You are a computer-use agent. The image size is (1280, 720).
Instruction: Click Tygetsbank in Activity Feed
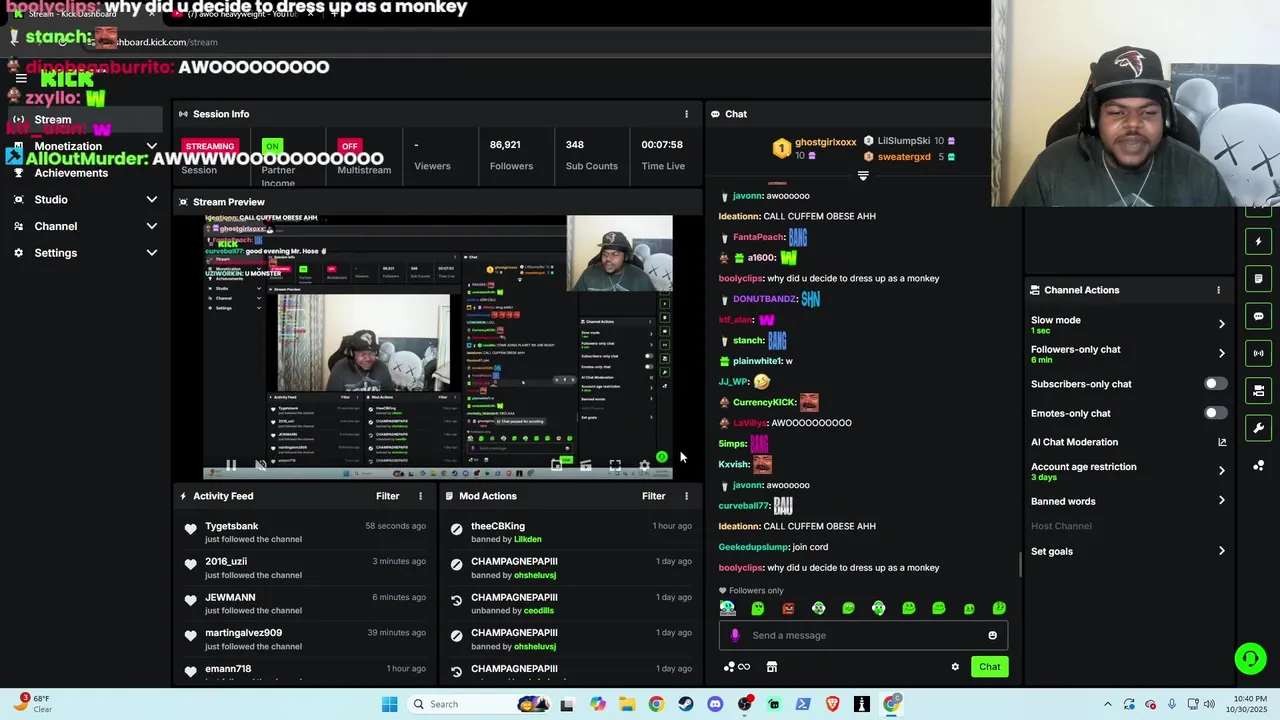point(231,526)
